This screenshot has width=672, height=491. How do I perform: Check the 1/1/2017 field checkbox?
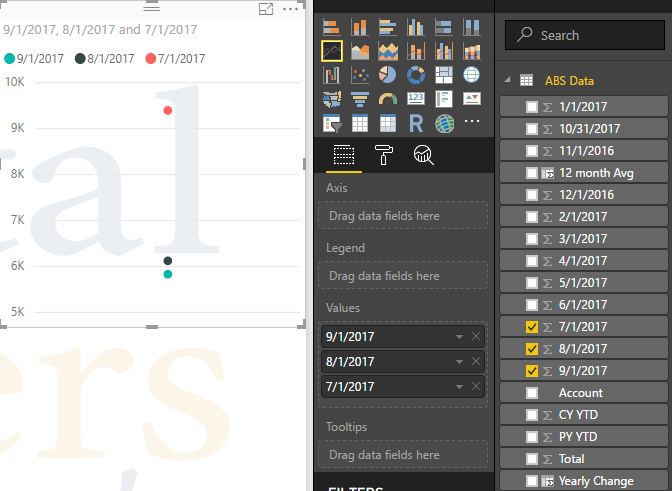(x=531, y=107)
